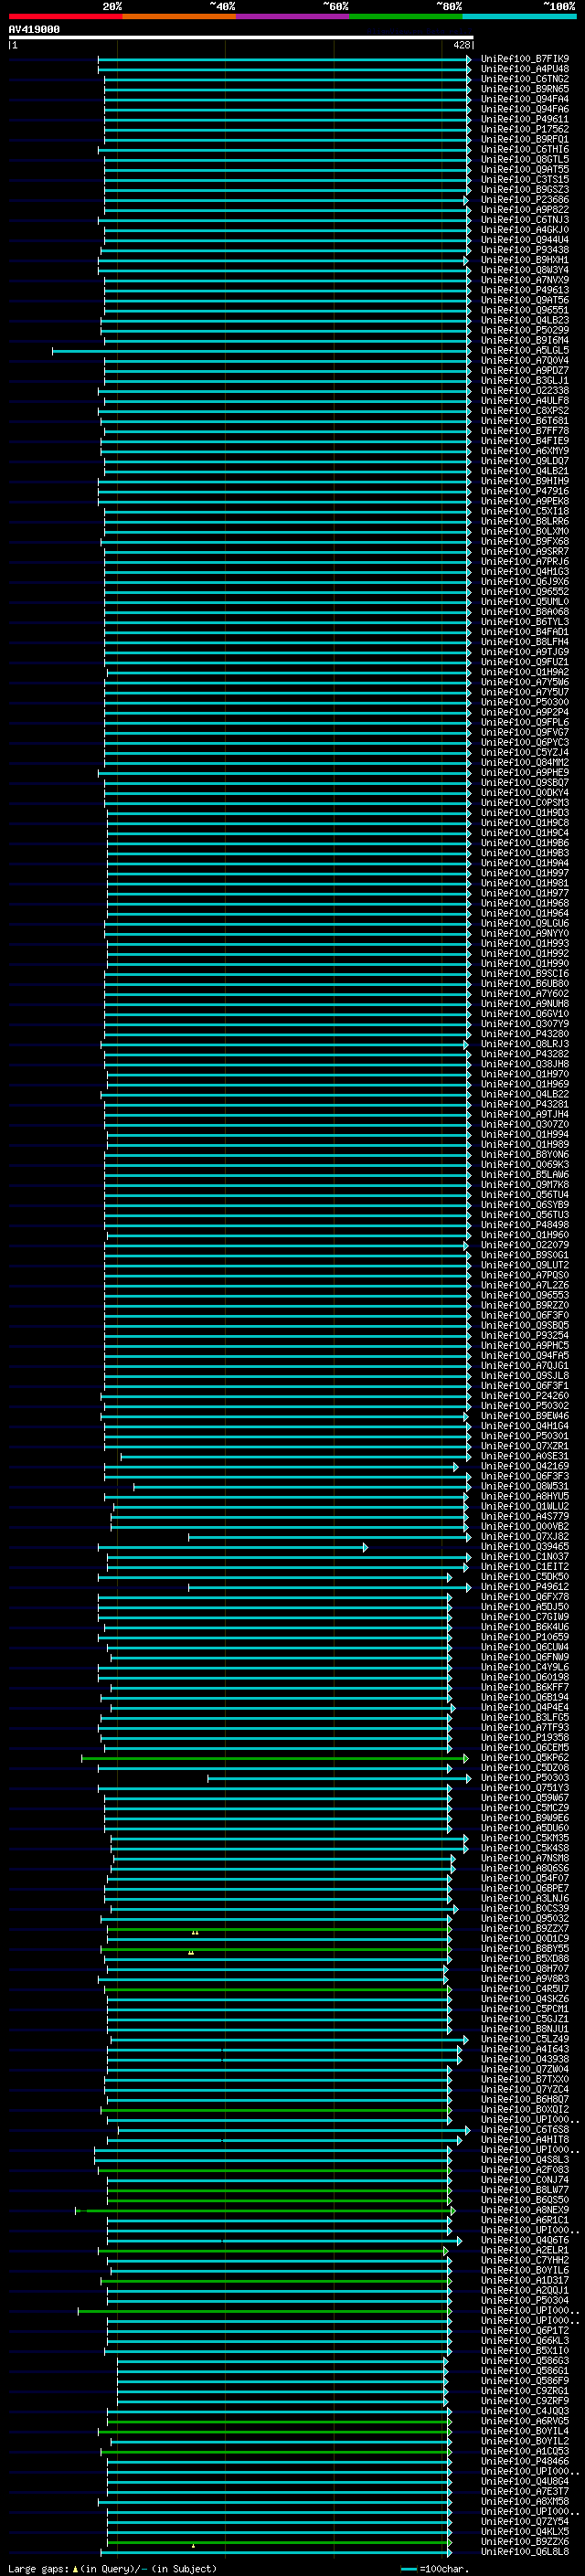Select the UniRef100_A9P822 label
The width and height of the screenshot is (585, 2576).
pyautogui.click(x=524, y=209)
